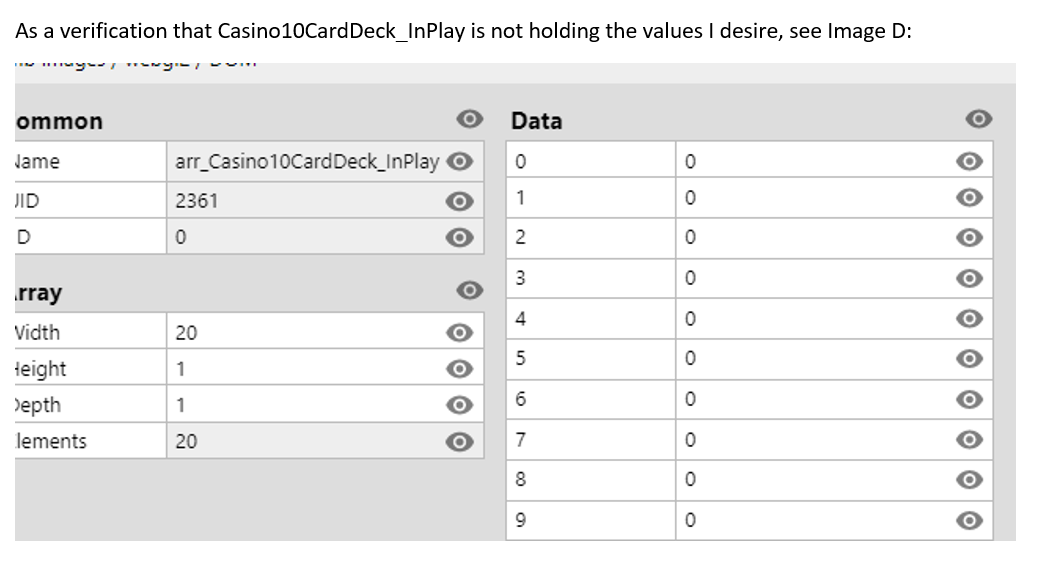1059x566 pixels.
Task: Click the Data section header
Action: pyautogui.click(x=536, y=121)
